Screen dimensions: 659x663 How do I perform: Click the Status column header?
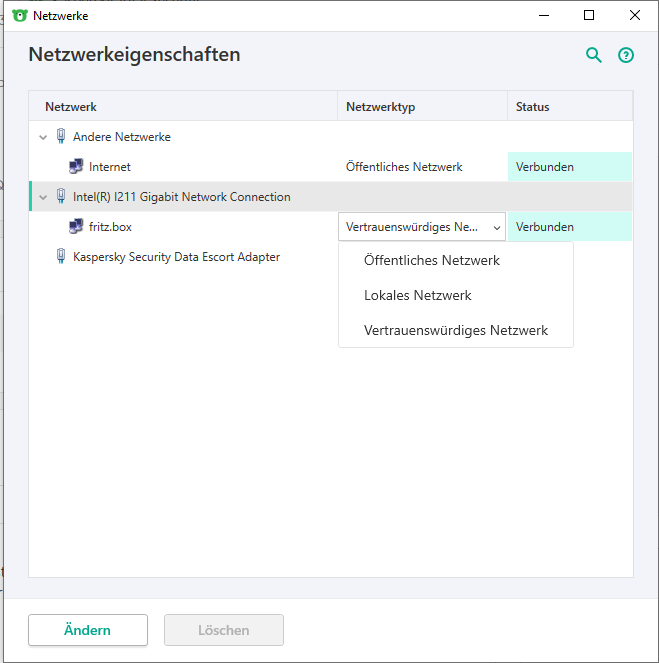click(x=532, y=107)
